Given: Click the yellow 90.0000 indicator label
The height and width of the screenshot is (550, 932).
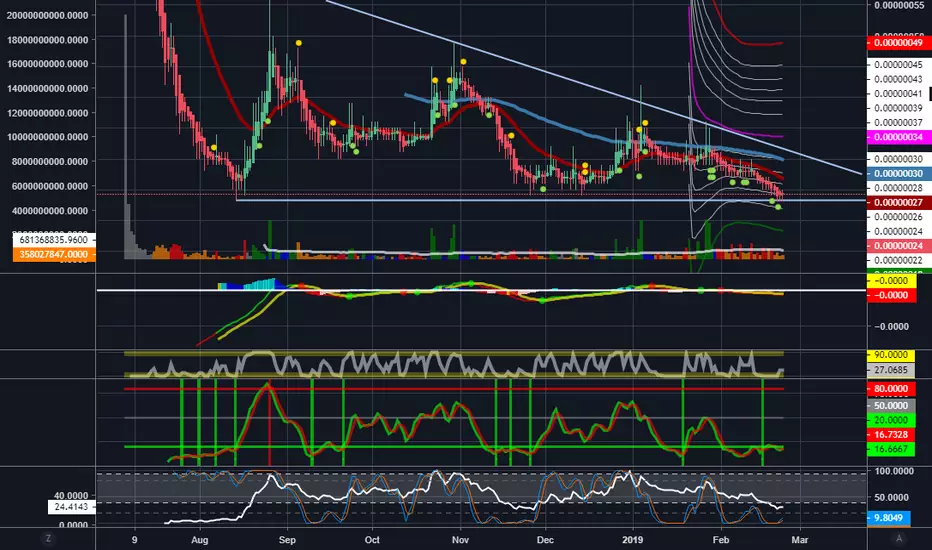Looking at the screenshot, I should point(892,355).
